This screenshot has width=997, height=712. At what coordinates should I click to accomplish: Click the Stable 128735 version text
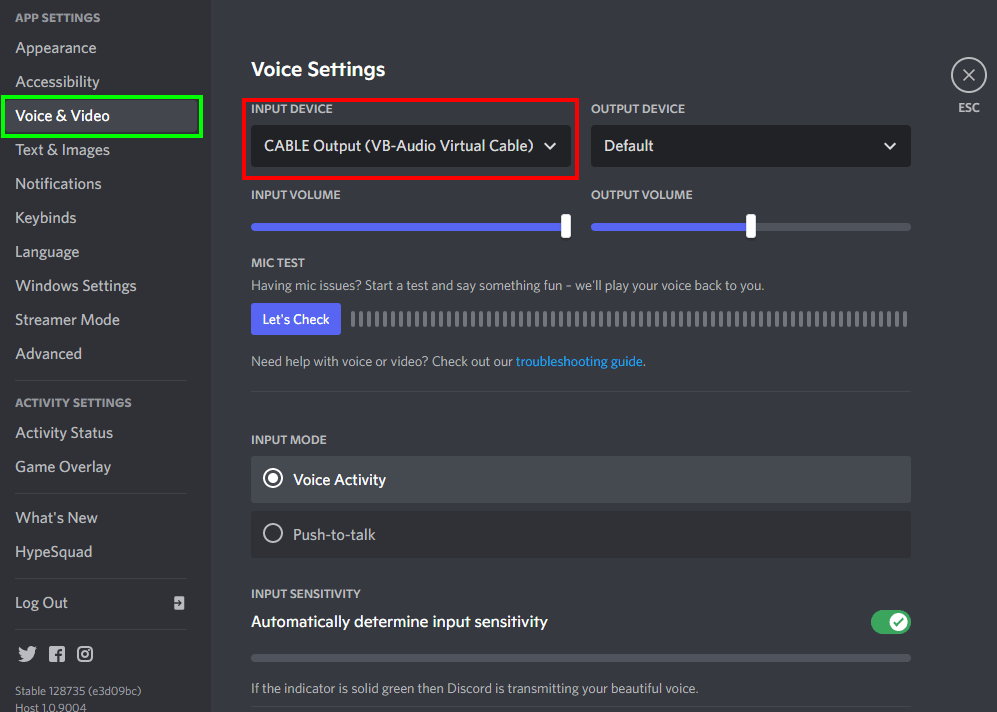[78, 690]
